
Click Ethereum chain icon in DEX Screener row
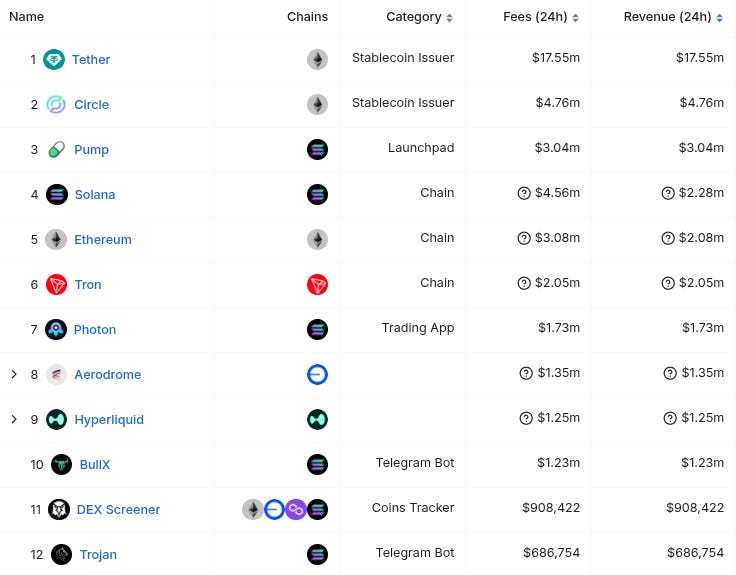[x=253, y=510]
